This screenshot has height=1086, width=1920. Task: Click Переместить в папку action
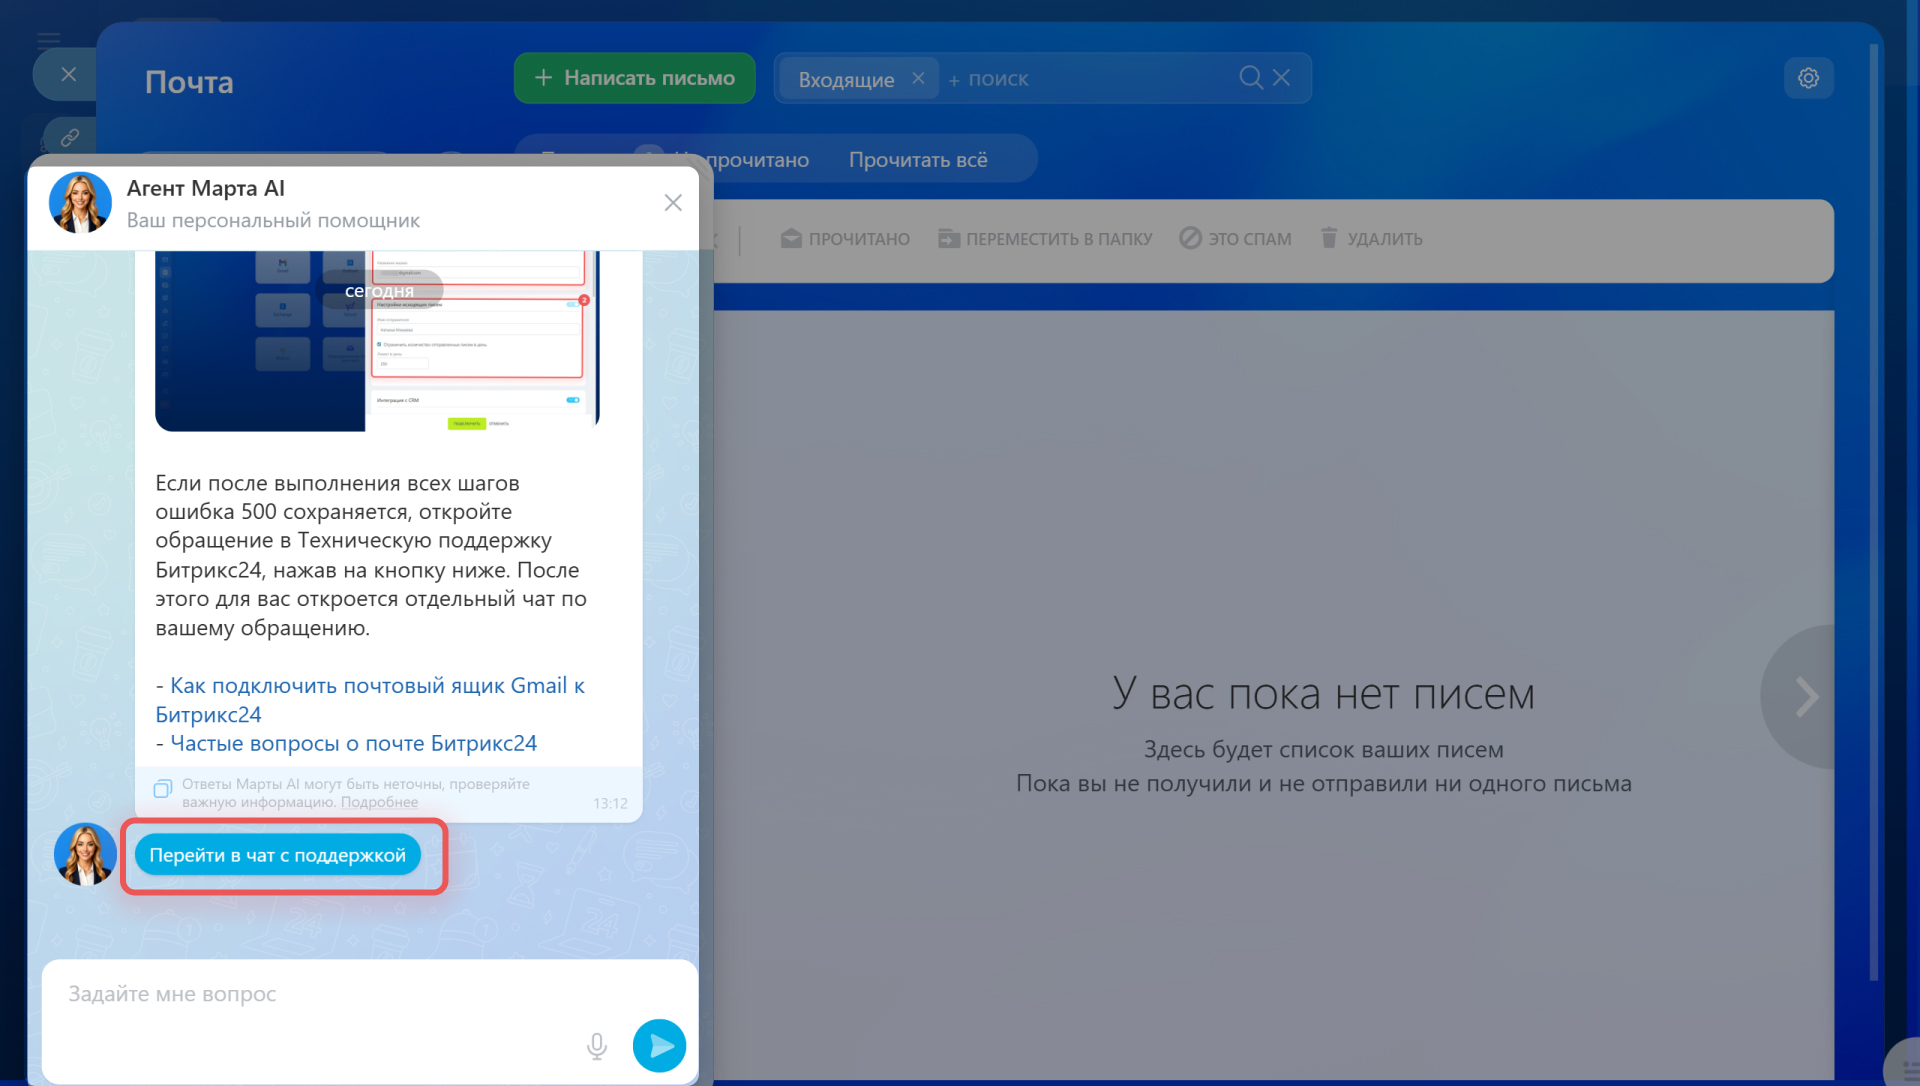point(1045,238)
